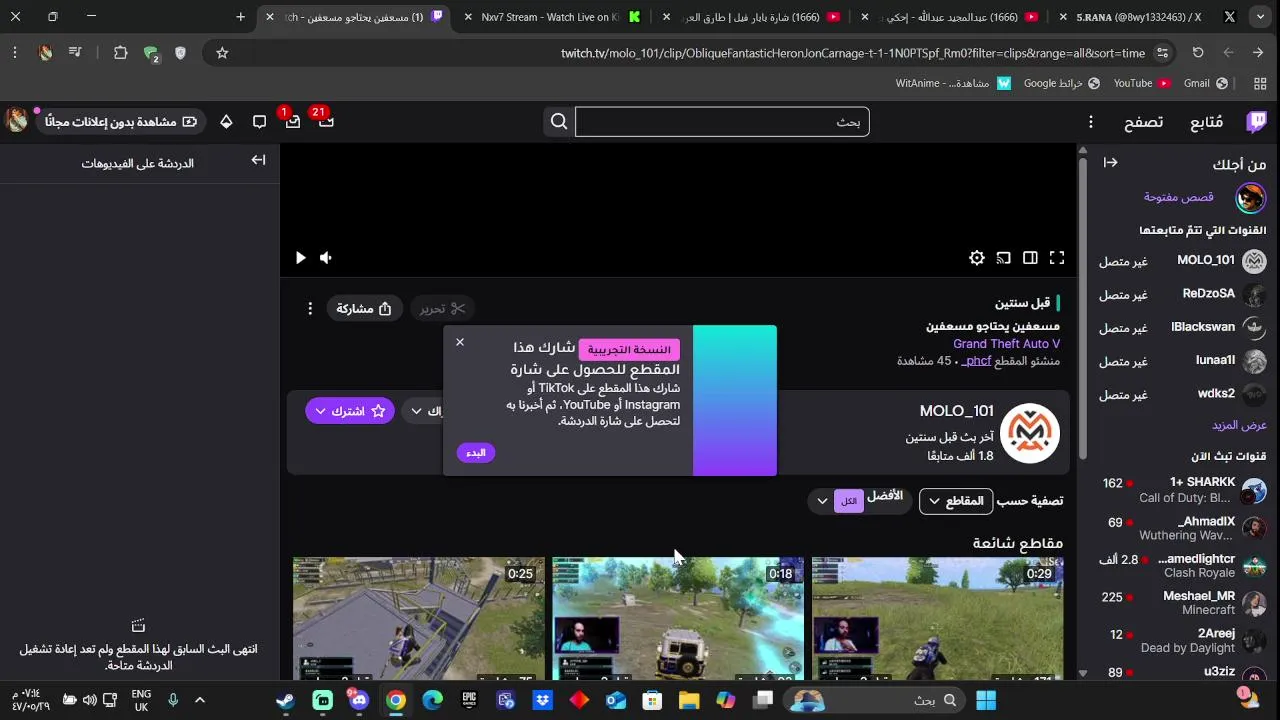Open the WitAnime bookmark
The width and height of the screenshot is (1280, 720).
953,84
